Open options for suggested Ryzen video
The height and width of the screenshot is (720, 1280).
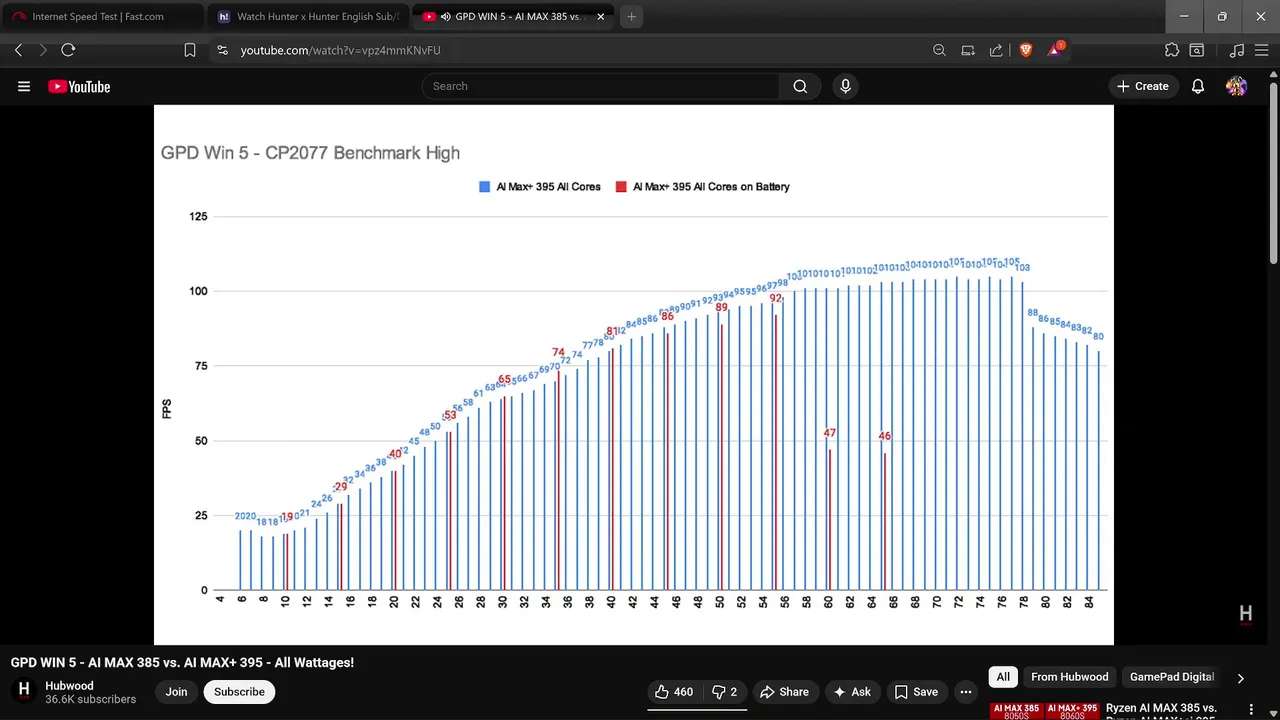click(1250, 710)
